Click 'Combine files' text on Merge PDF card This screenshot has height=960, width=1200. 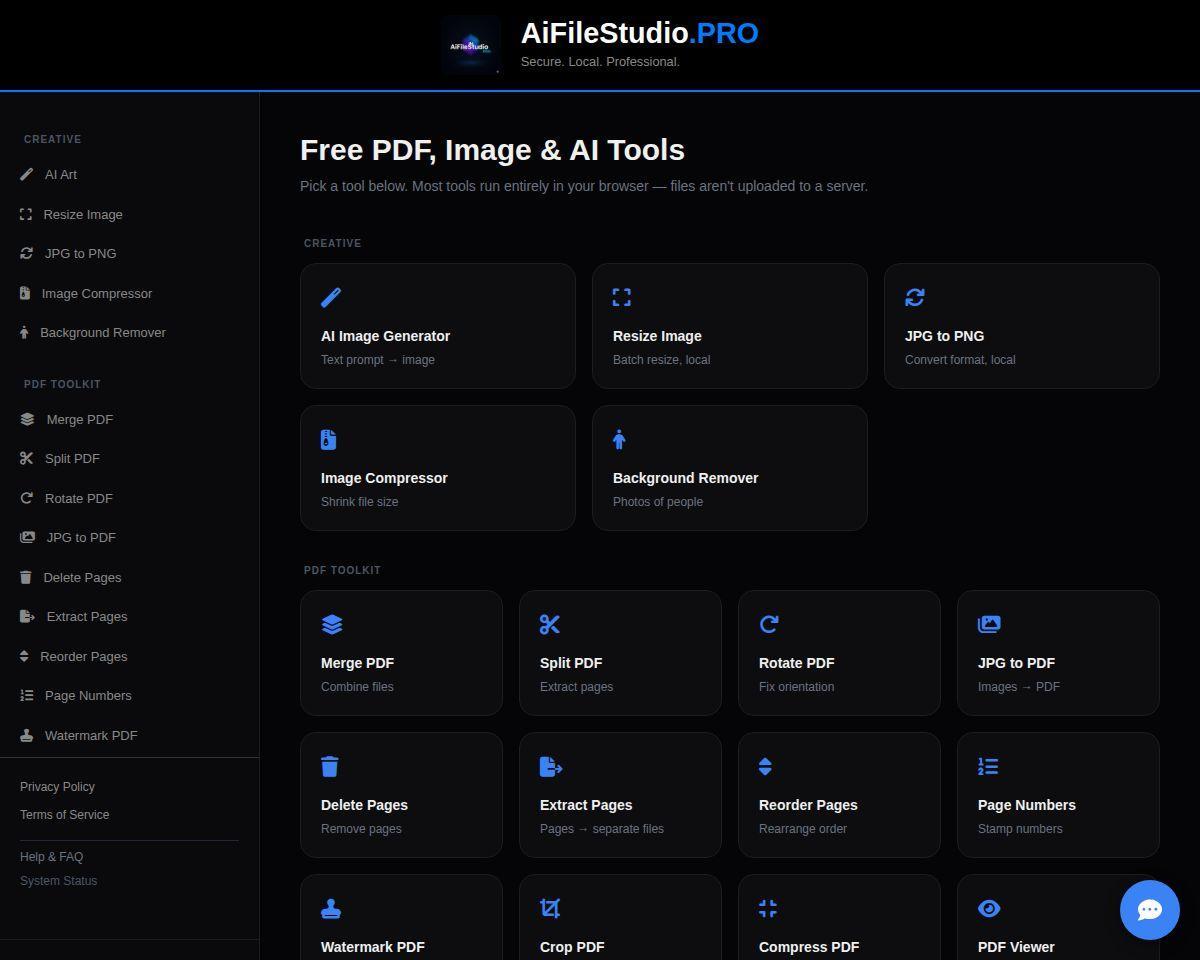tap(357, 687)
